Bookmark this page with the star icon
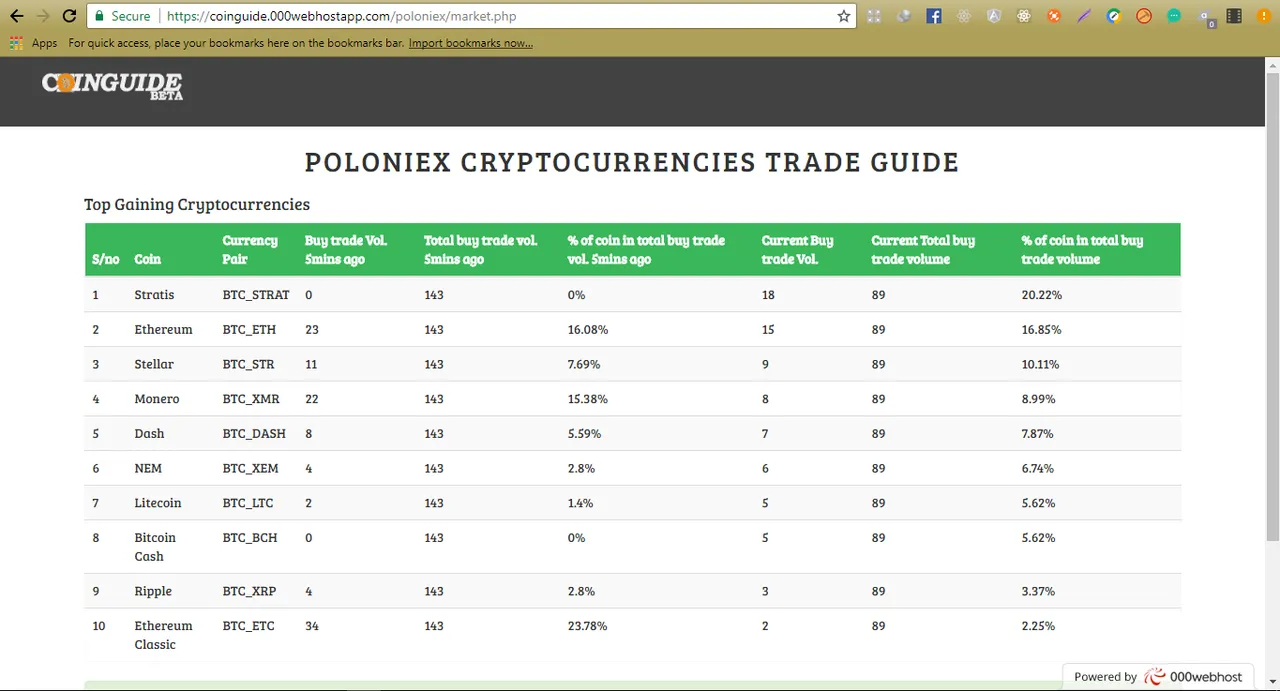The width and height of the screenshot is (1280, 691). tap(844, 16)
